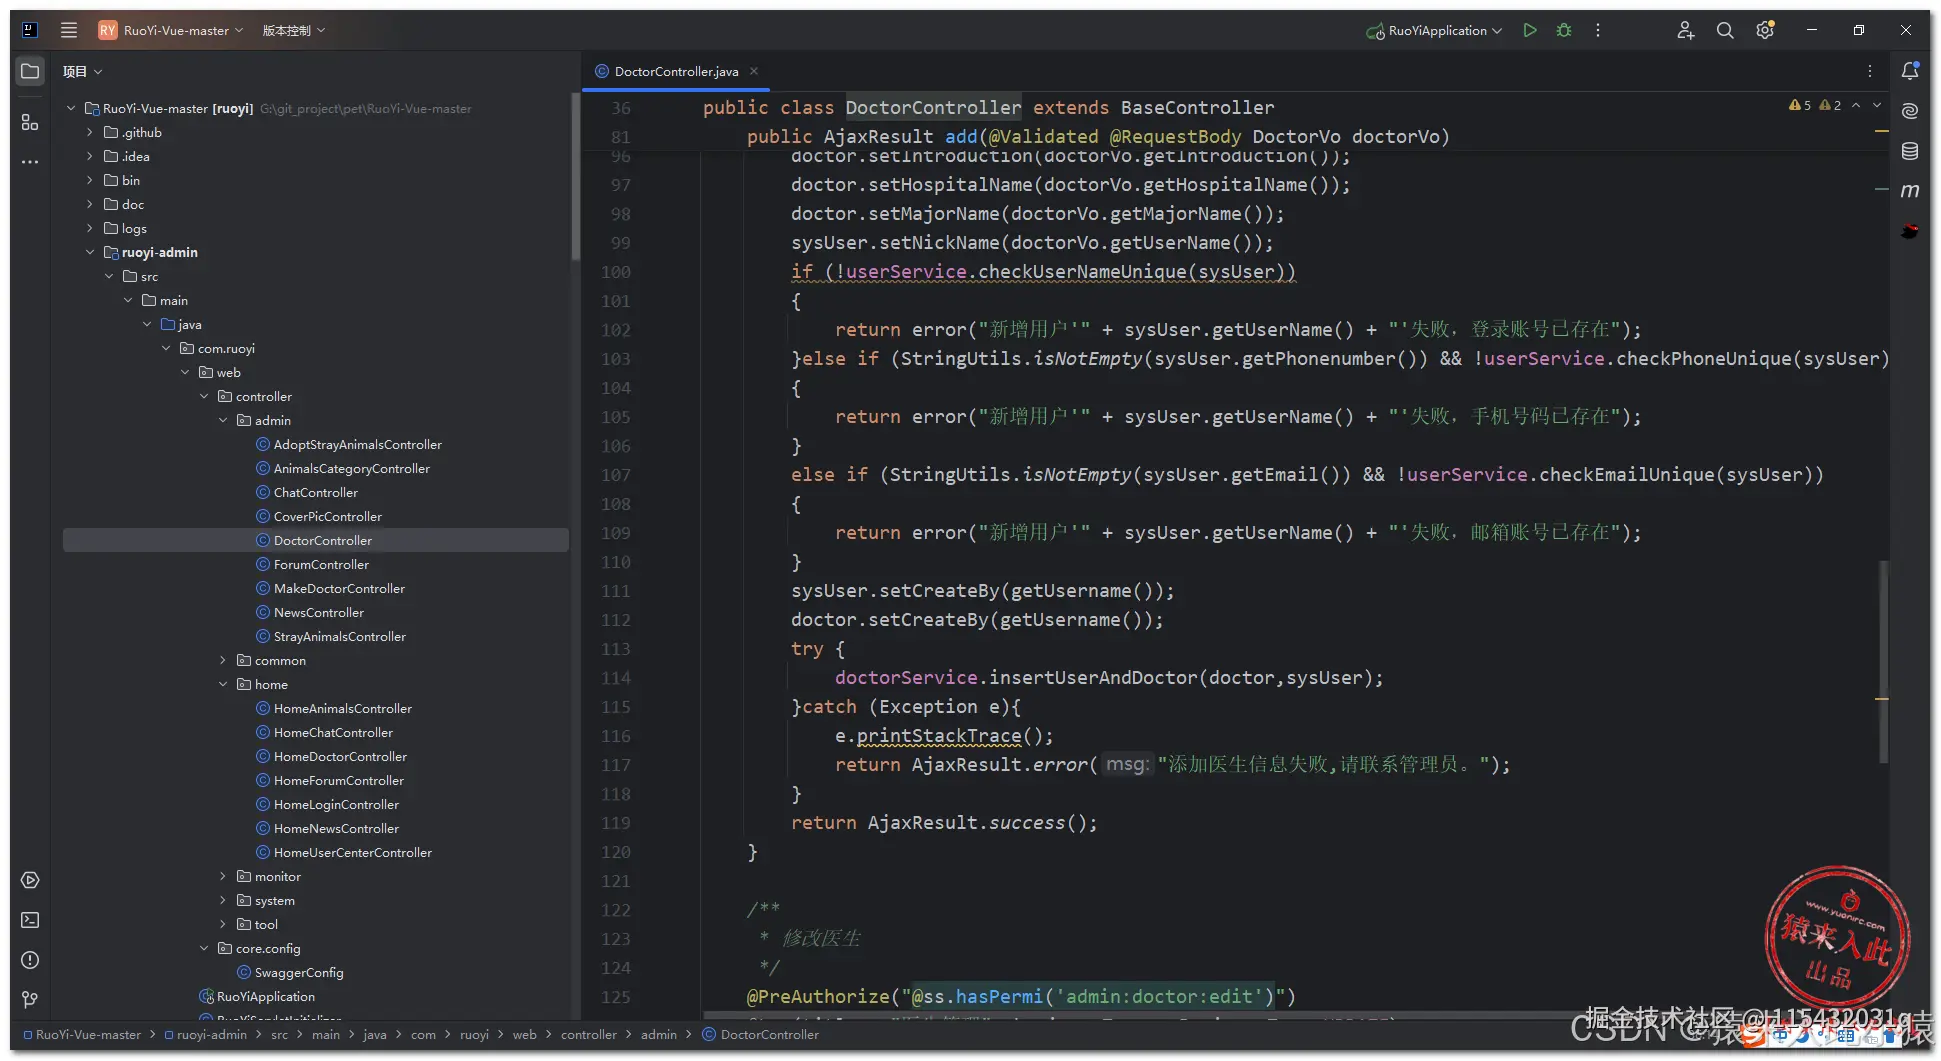
Task: Jump to next highlighted error arrow
Action: [x=1877, y=105]
